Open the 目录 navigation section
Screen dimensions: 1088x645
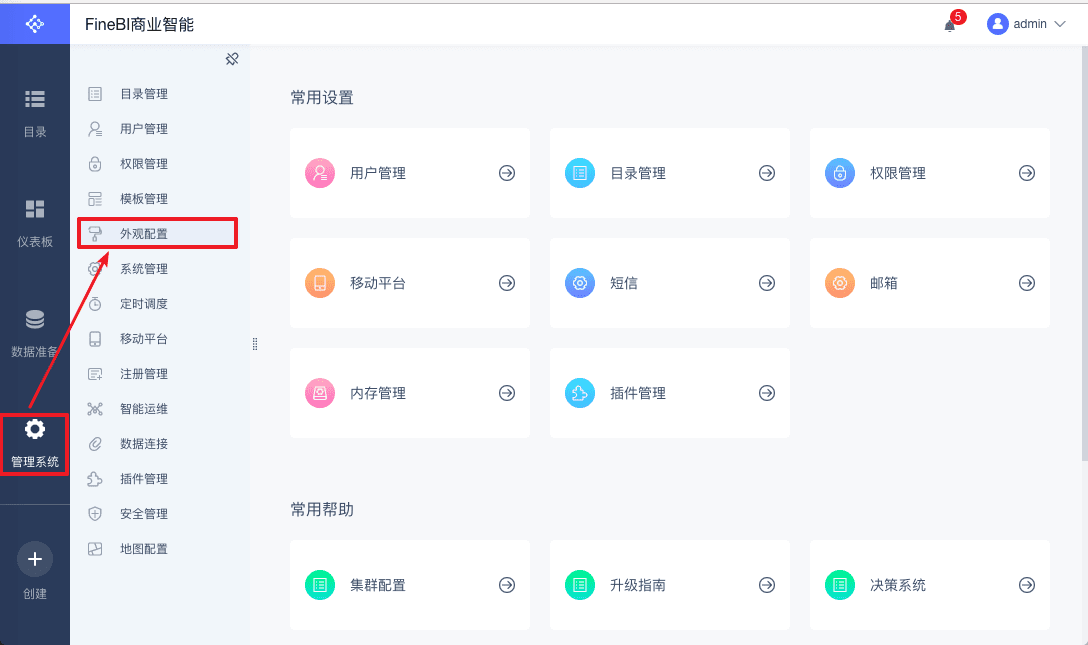pos(35,110)
